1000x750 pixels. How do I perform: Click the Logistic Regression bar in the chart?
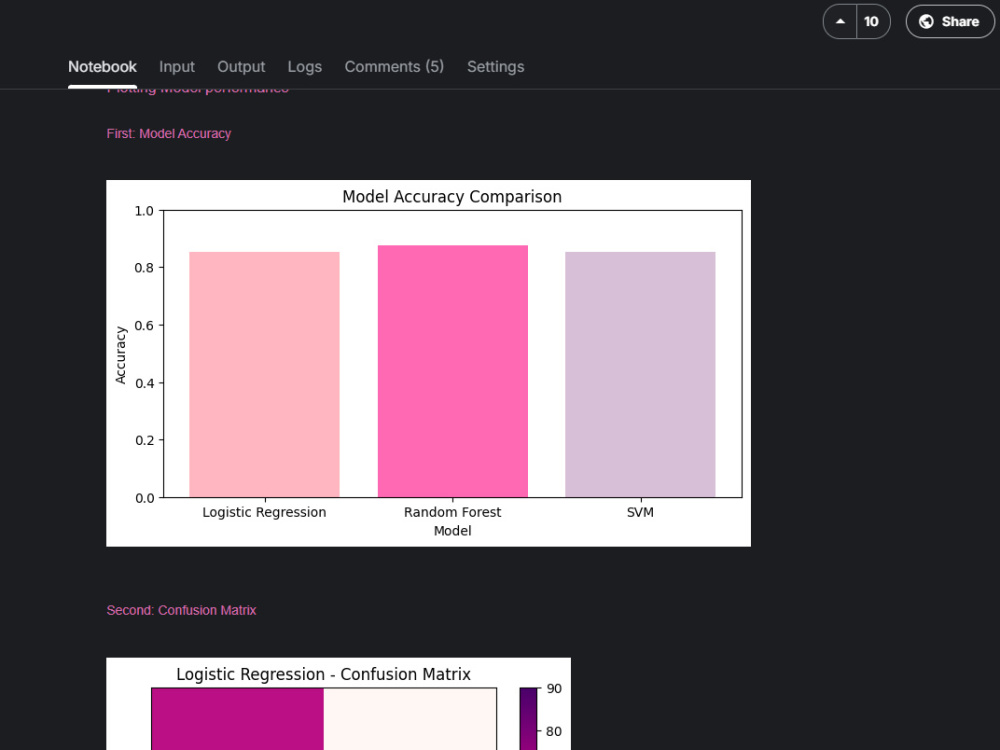click(264, 374)
